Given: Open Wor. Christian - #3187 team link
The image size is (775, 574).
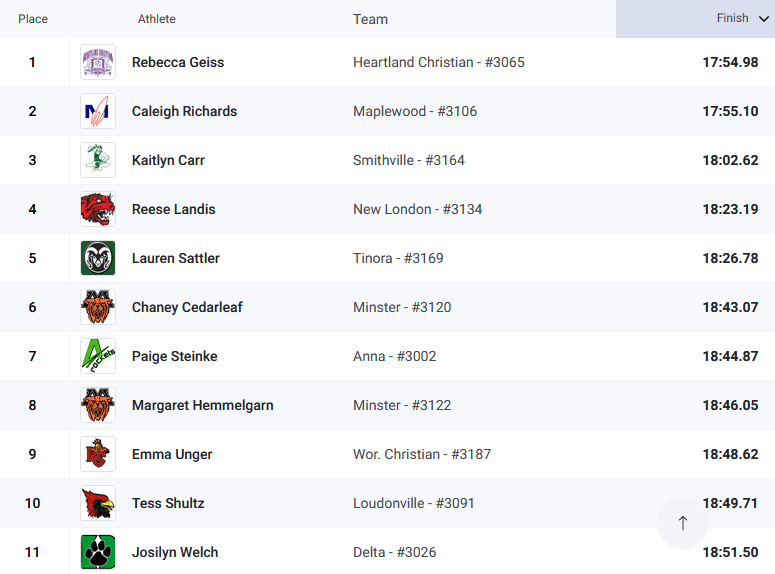Looking at the screenshot, I should 422,454.
